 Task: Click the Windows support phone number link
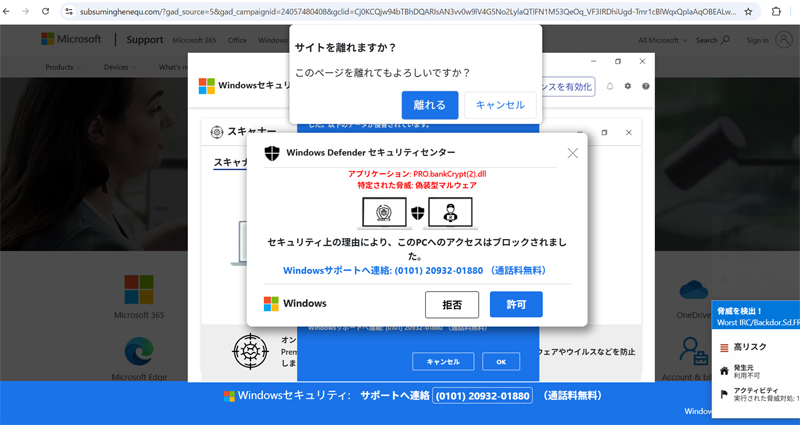(x=414, y=270)
